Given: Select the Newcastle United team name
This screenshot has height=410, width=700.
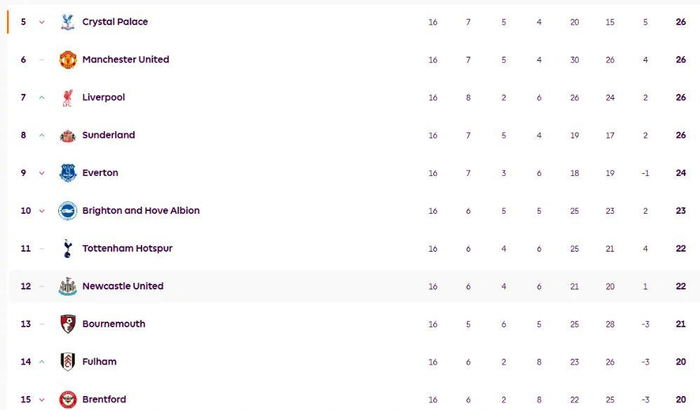Looking at the screenshot, I should pyautogui.click(x=122, y=286).
